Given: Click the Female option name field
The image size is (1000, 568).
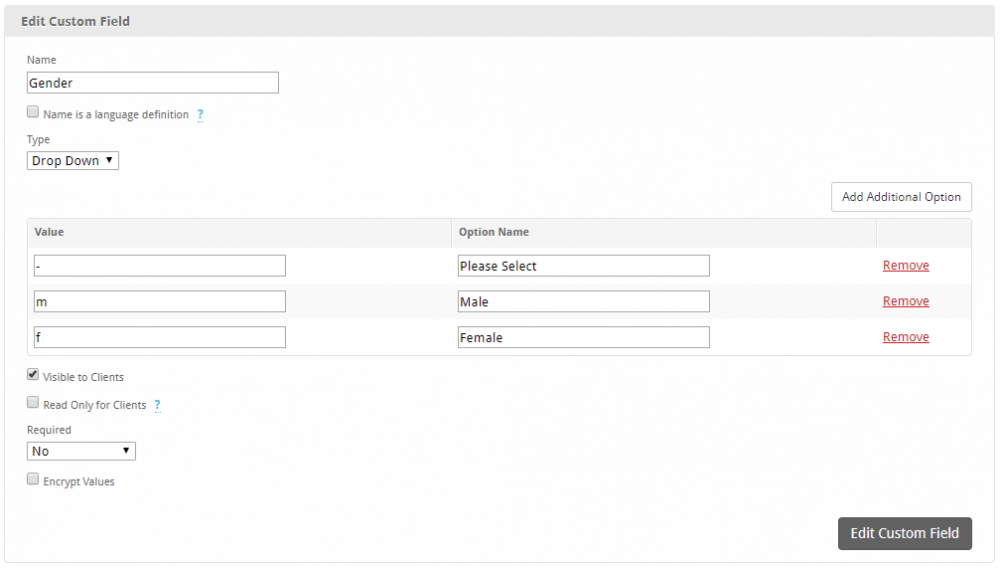Looking at the screenshot, I should pyautogui.click(x=584, y=337).
